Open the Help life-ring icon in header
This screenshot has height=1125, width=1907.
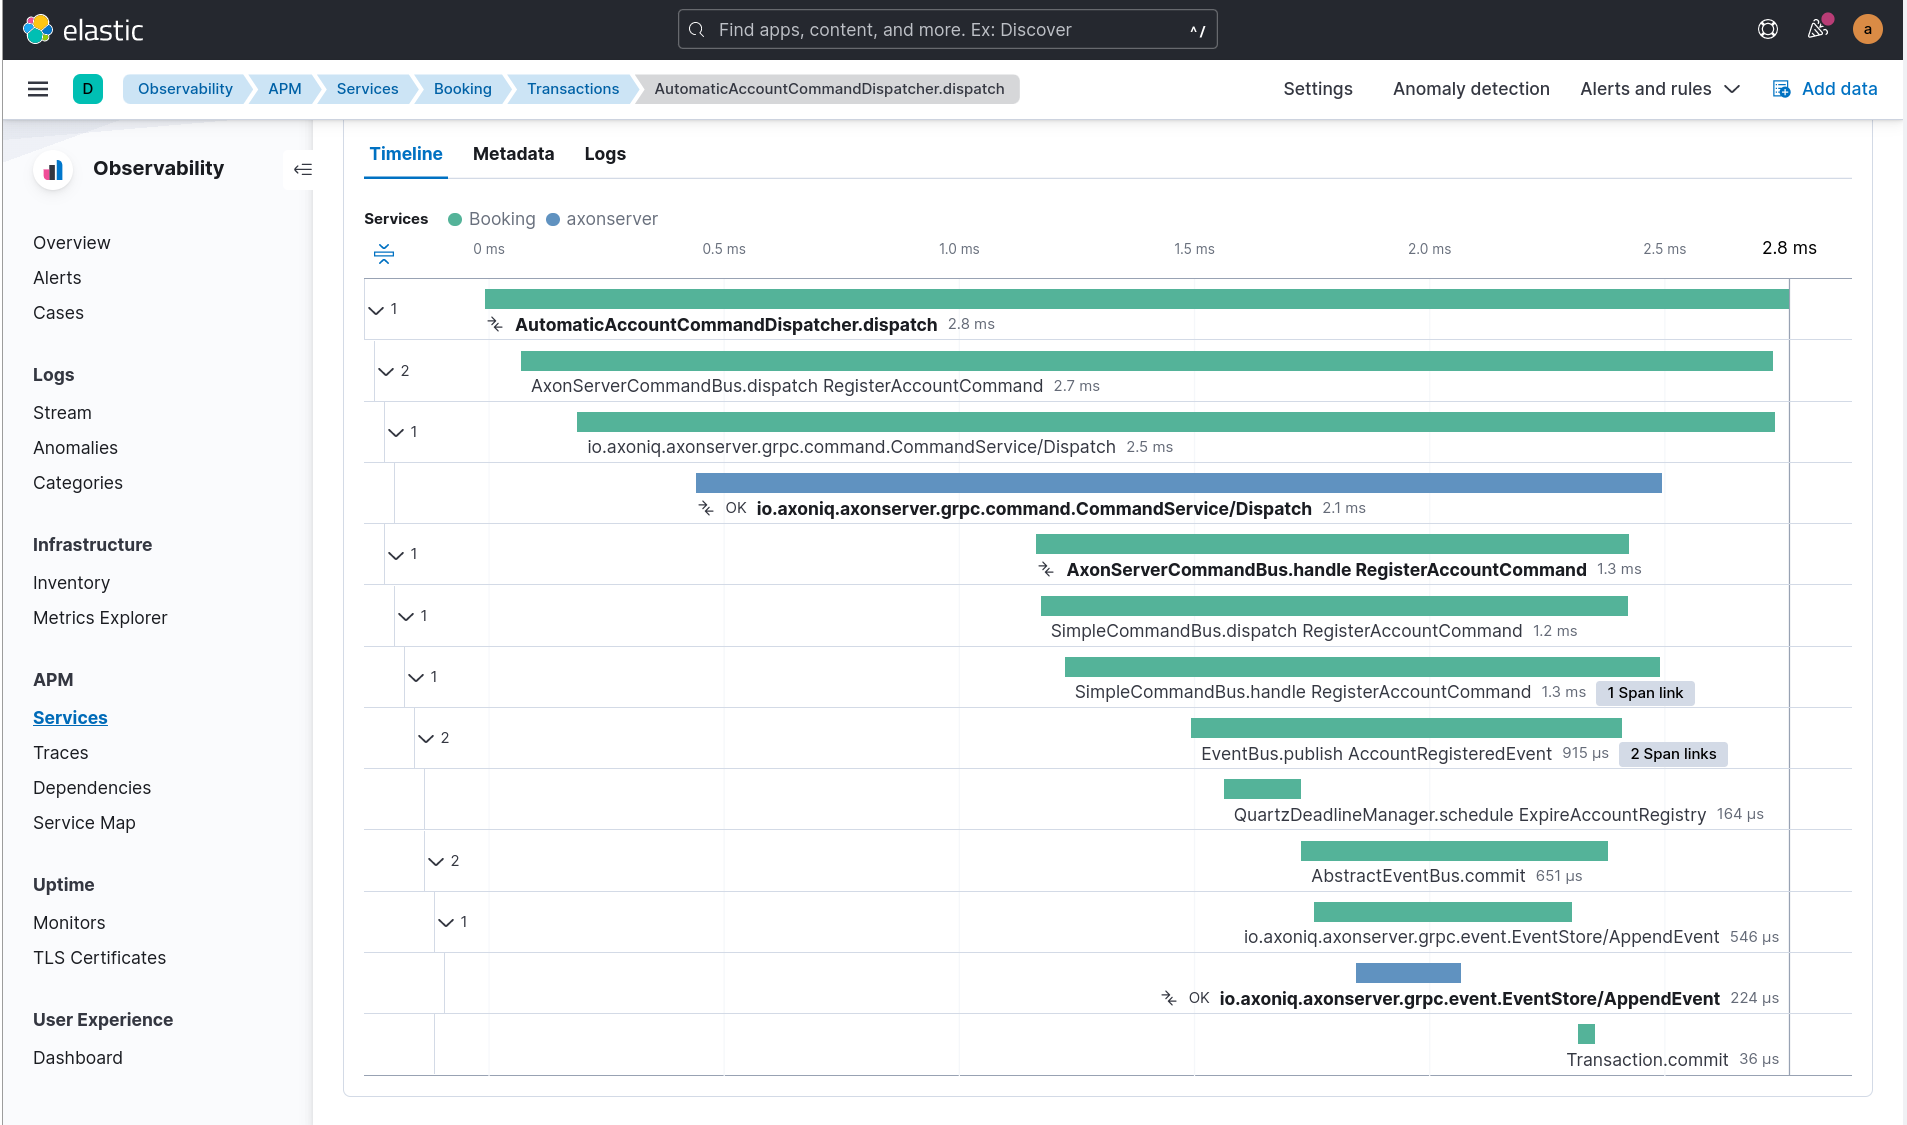(x=1767, y=29)
